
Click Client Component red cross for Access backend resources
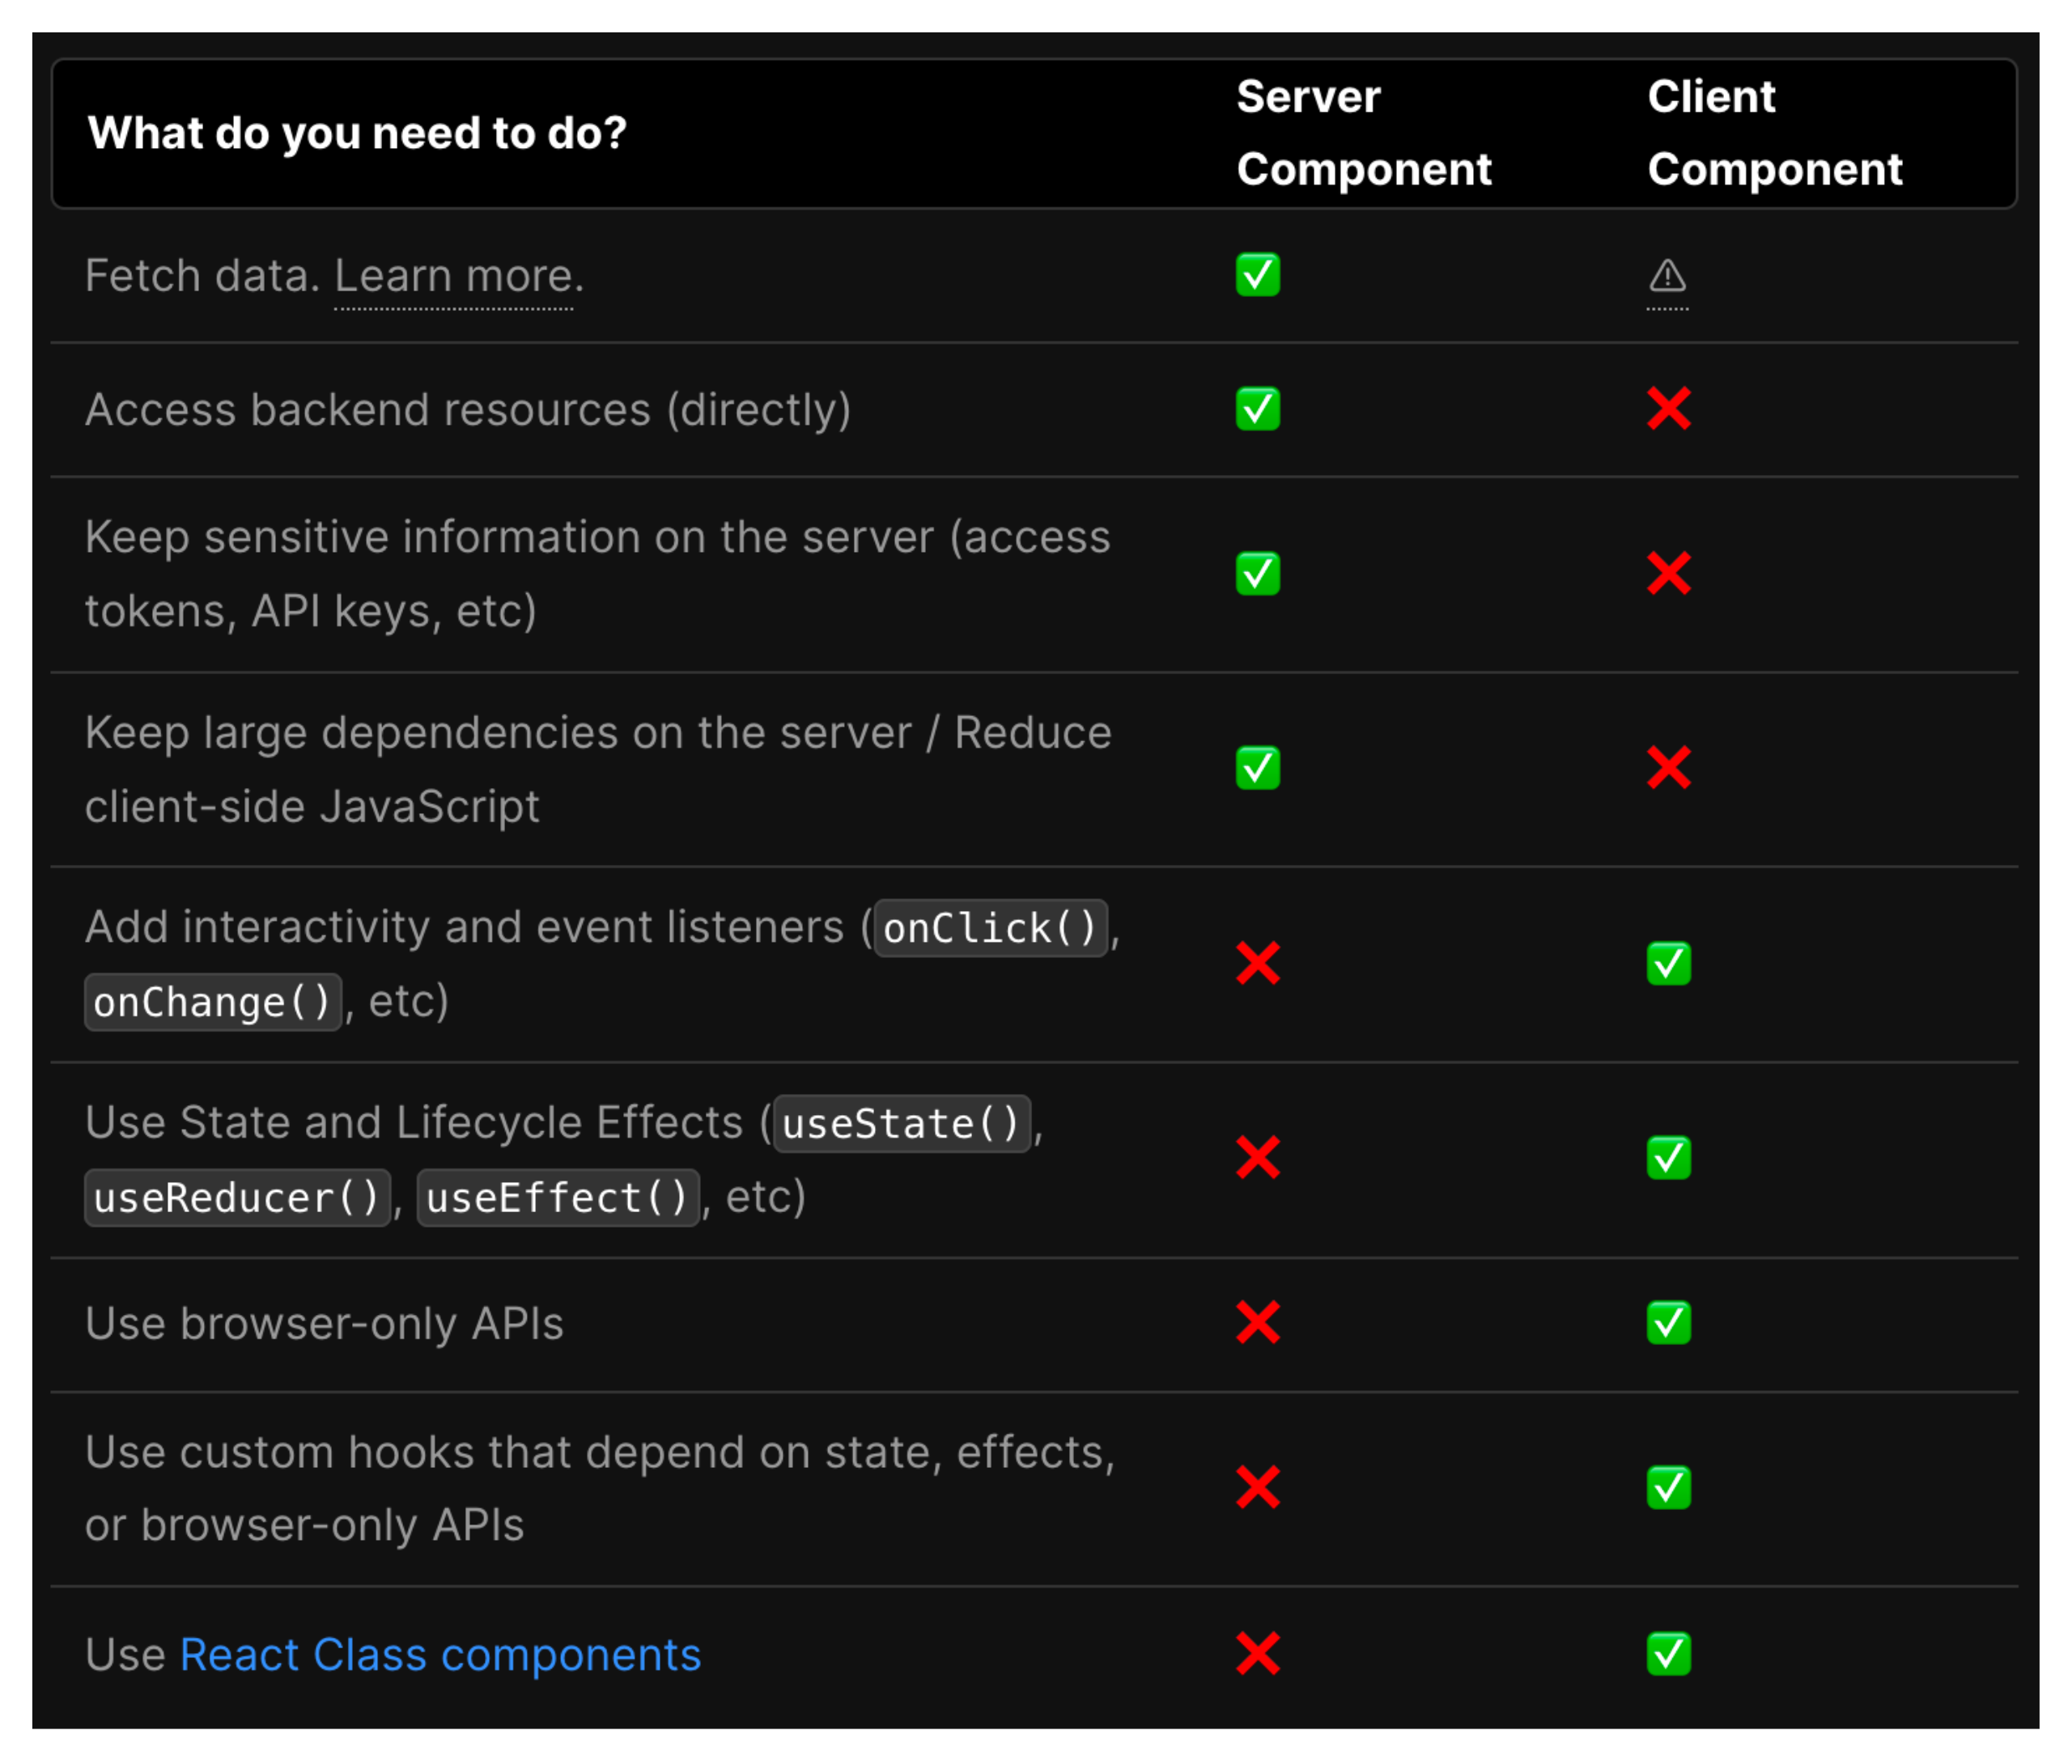click(1669, 409)
